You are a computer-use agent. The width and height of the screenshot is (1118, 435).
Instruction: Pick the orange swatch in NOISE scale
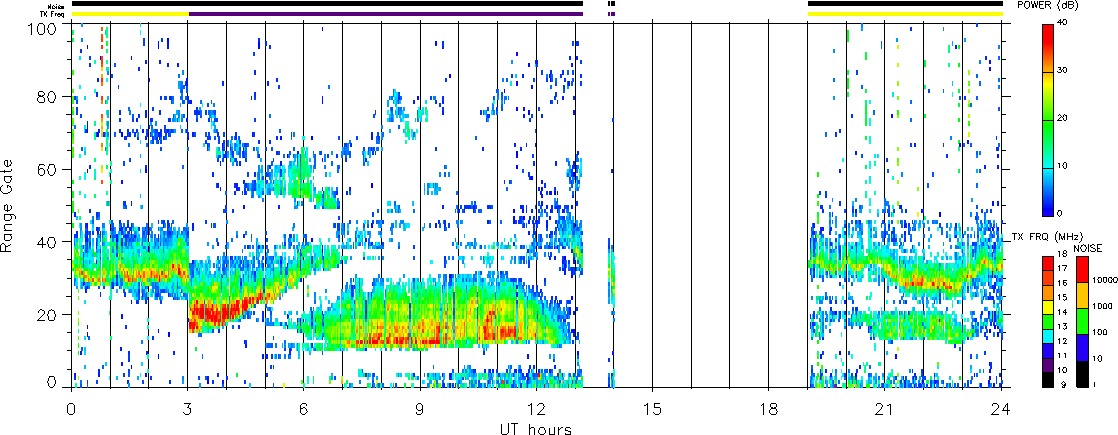pos(1082,295)
